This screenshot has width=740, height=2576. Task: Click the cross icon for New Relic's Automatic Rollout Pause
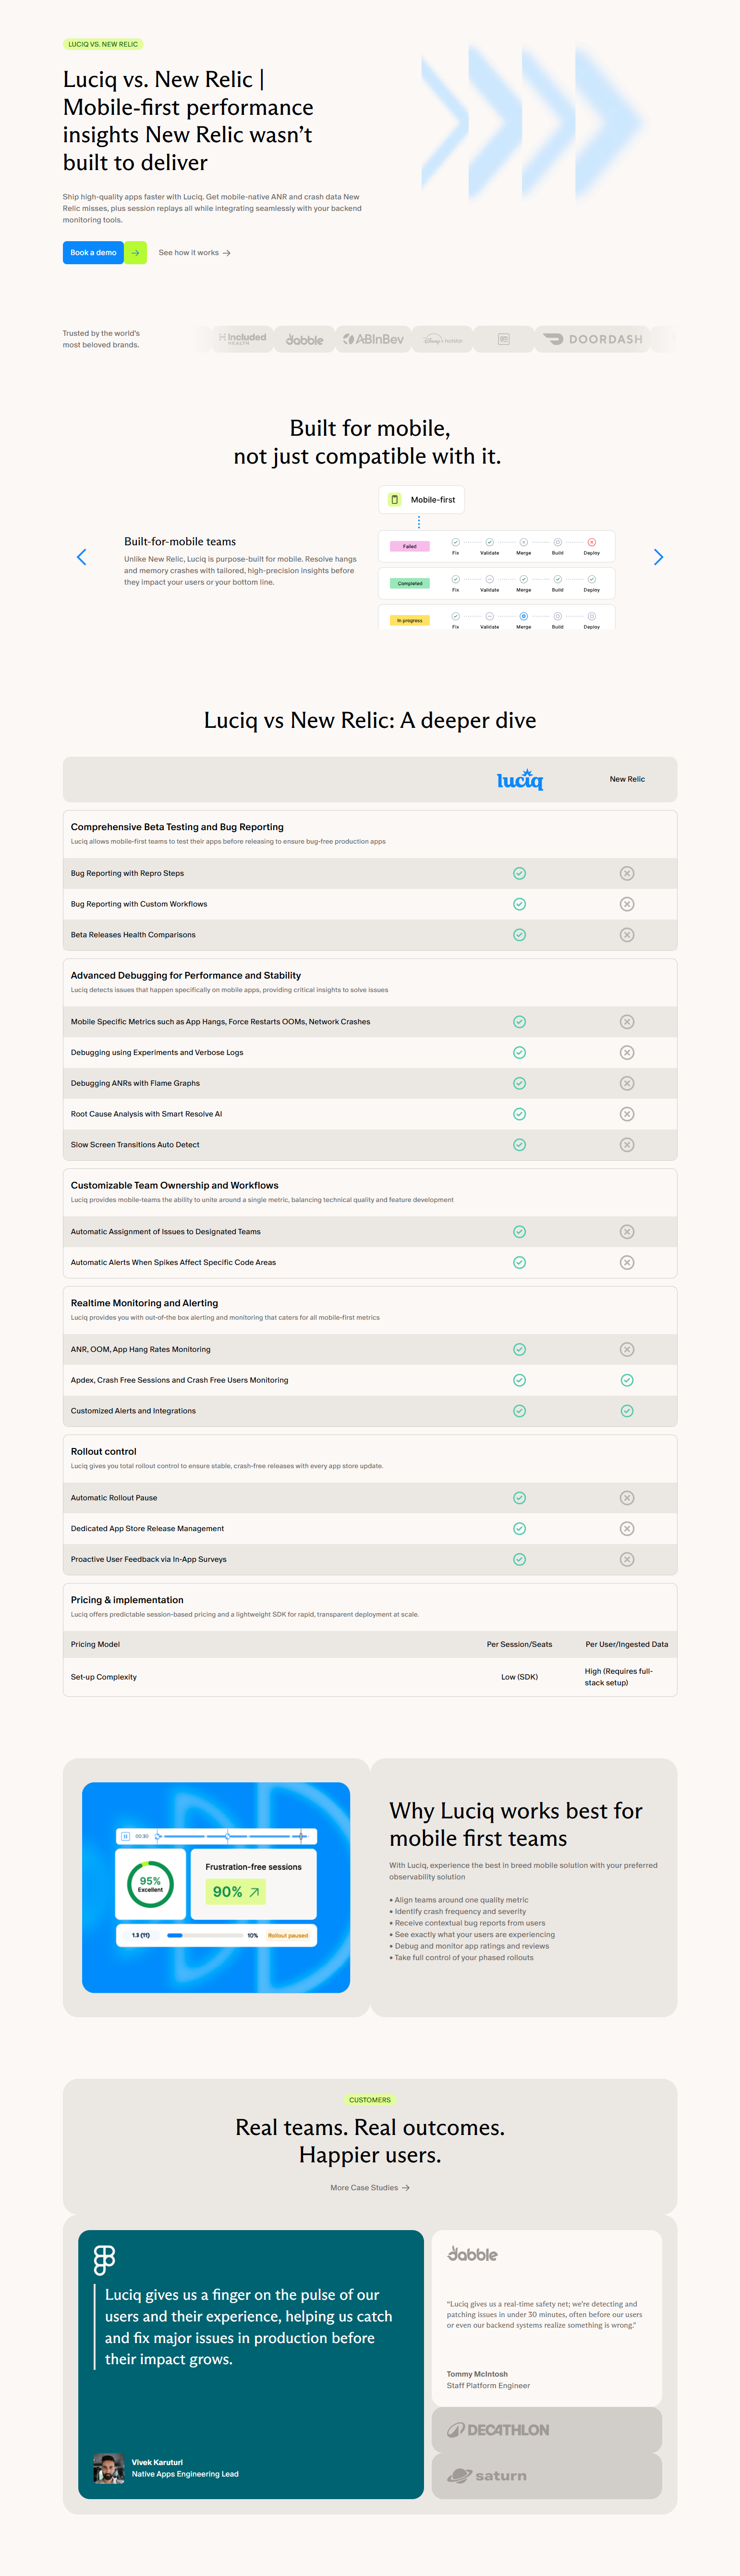pyautogui.click(x=627, y=1497)
